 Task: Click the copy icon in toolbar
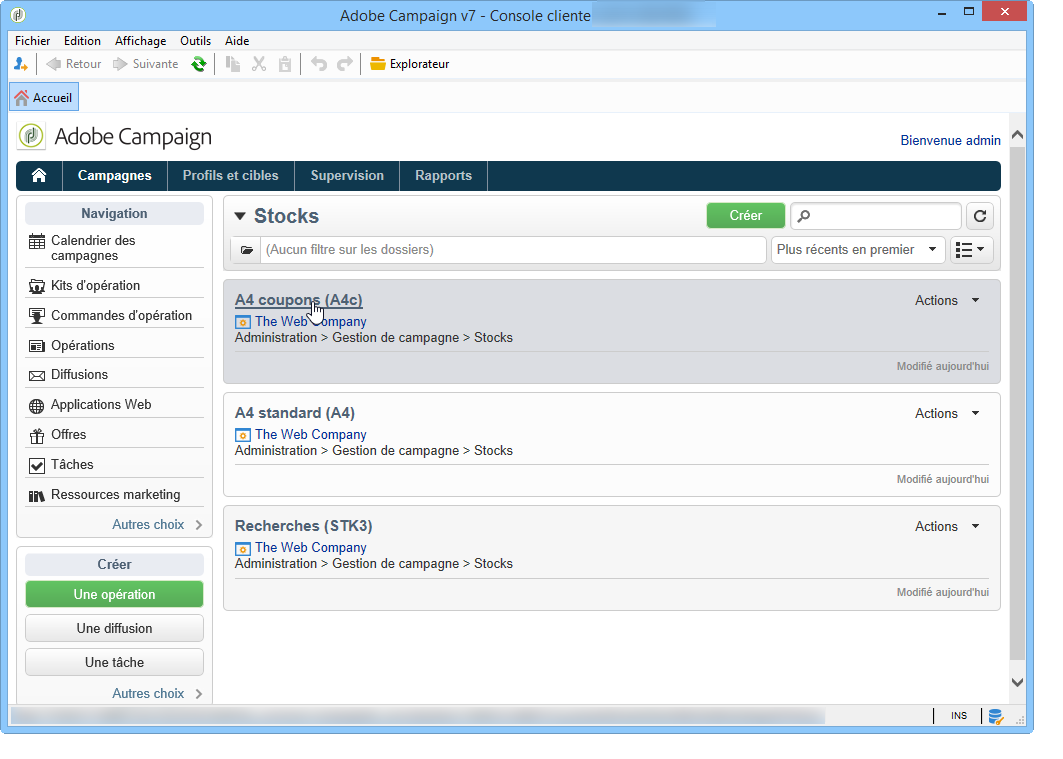click(x=233, y=64)
